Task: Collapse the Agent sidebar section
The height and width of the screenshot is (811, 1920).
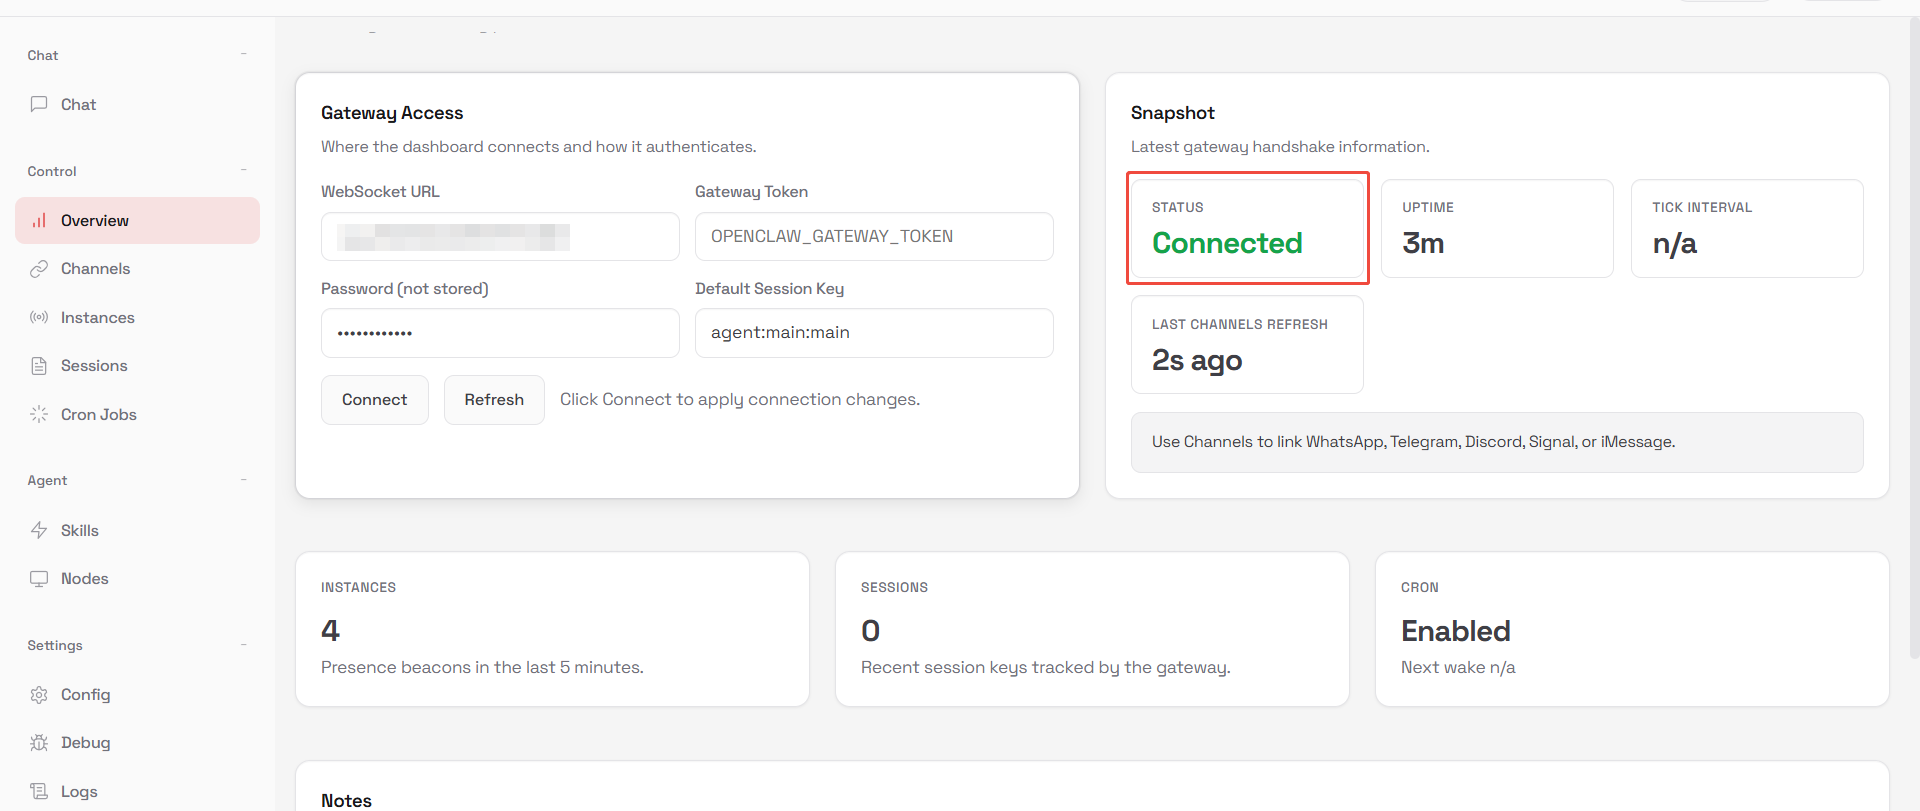Action: click(244, 480)
